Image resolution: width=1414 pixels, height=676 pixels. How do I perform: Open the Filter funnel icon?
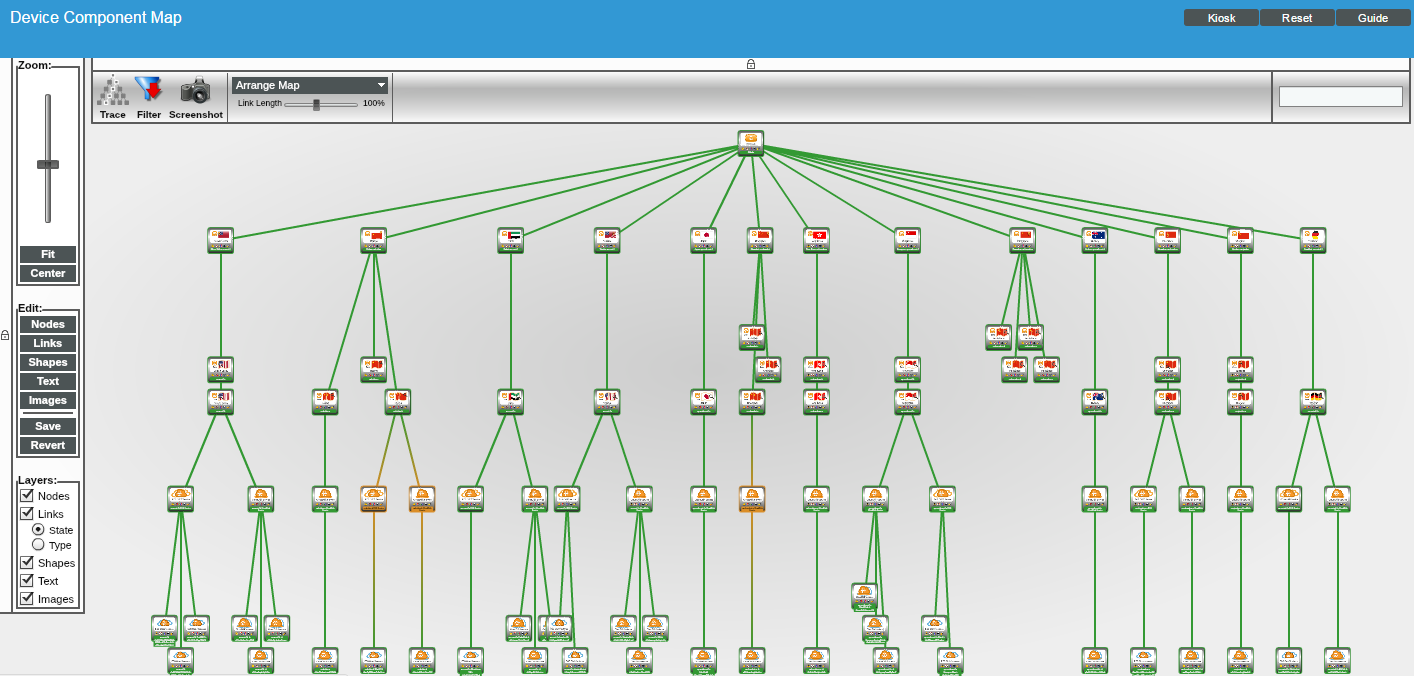tap(148, 91)
